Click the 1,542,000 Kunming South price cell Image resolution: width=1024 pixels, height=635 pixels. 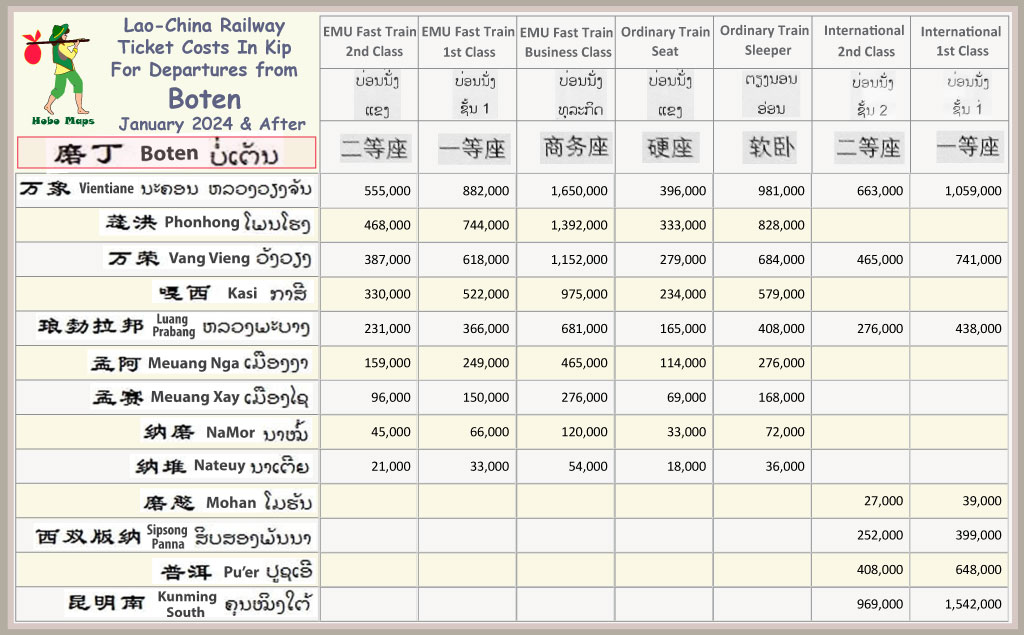[x=972, y=604]
